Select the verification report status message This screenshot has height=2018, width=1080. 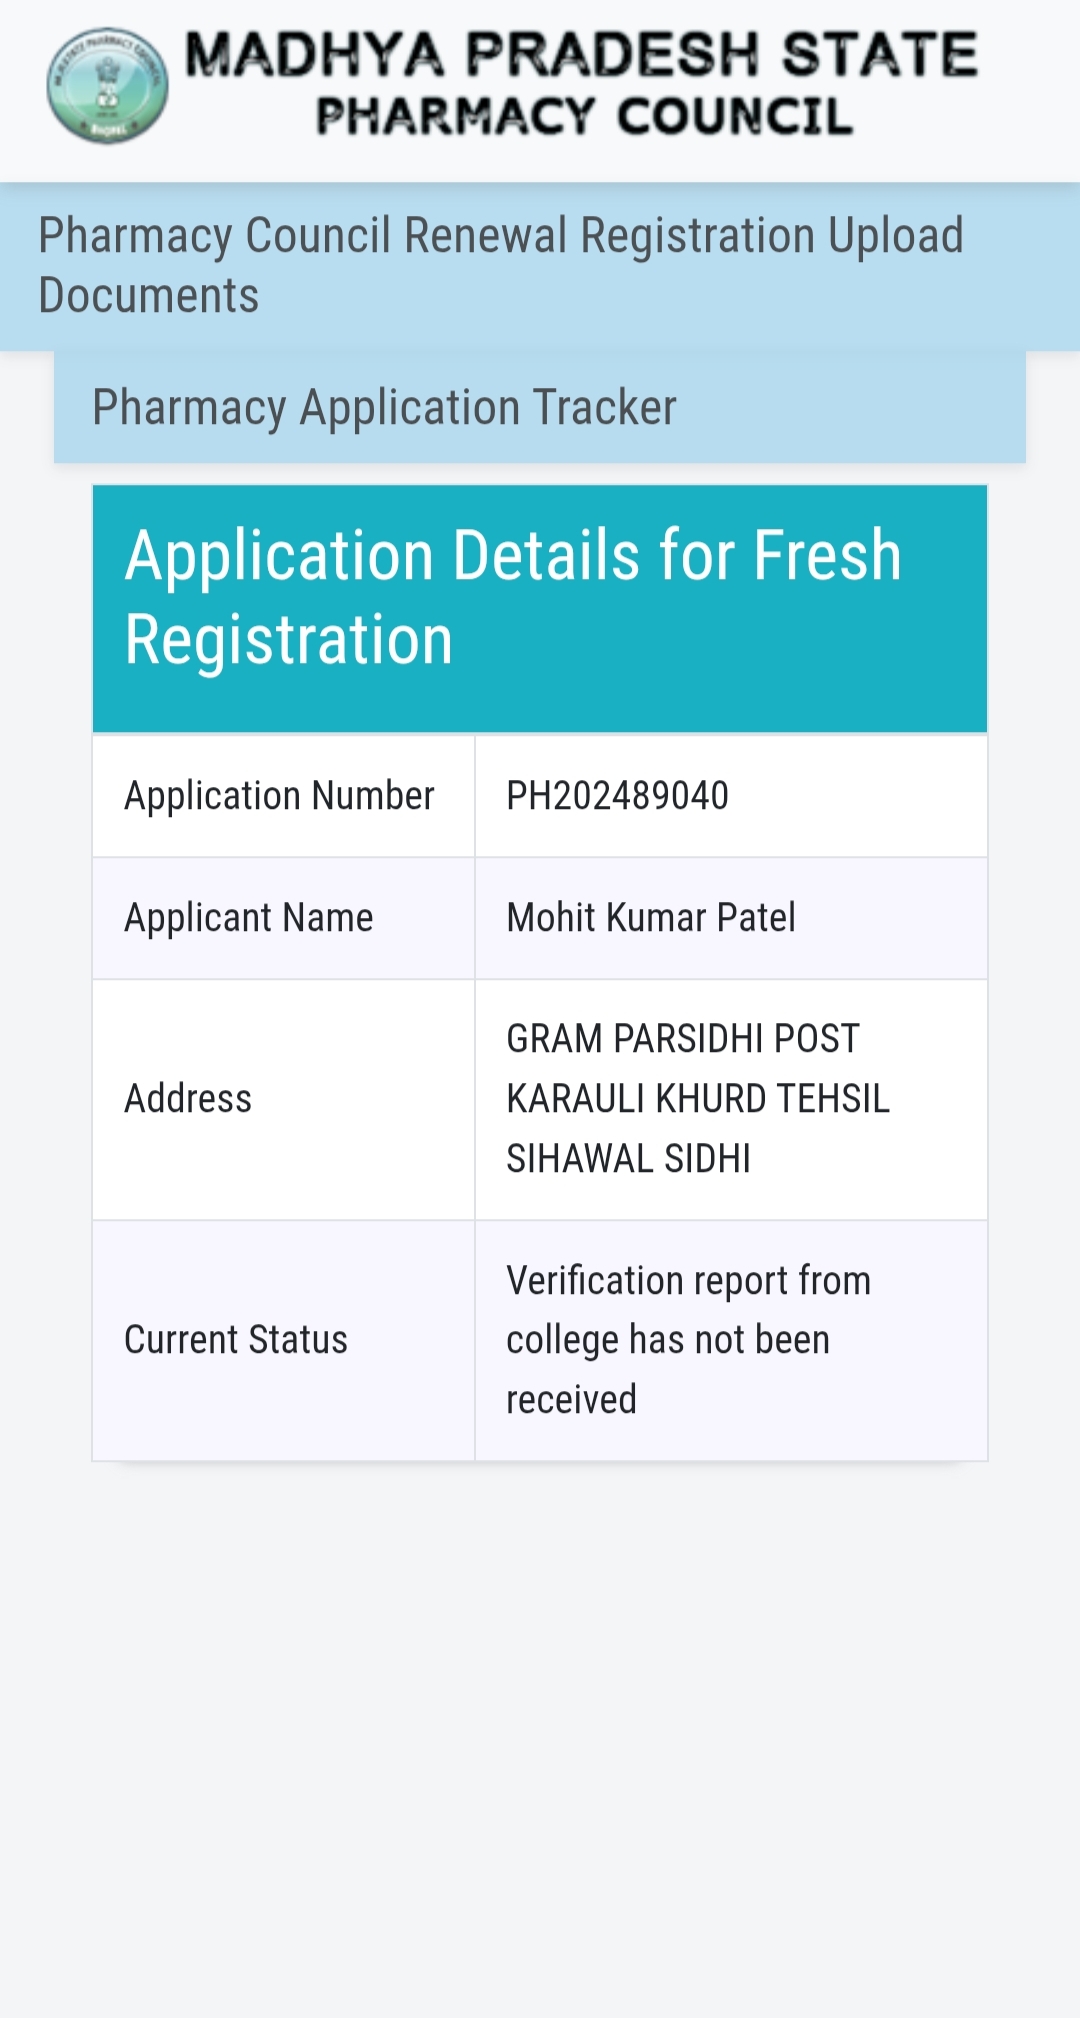tap(688, 1340)
